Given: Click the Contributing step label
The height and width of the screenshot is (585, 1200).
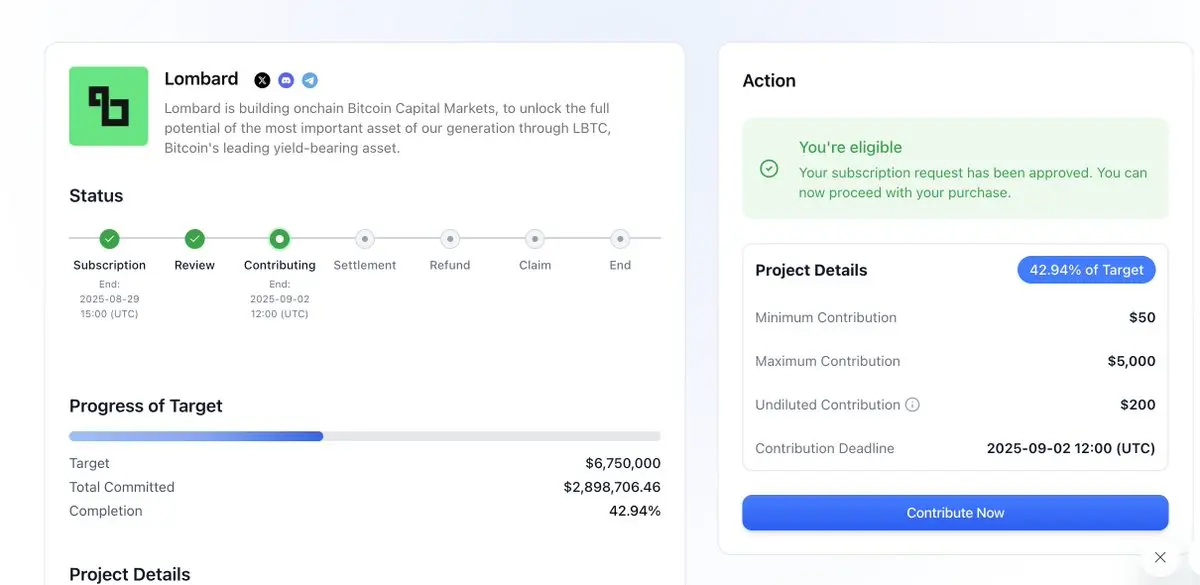Looking at the screenshot, I should (x=280, y=265).
